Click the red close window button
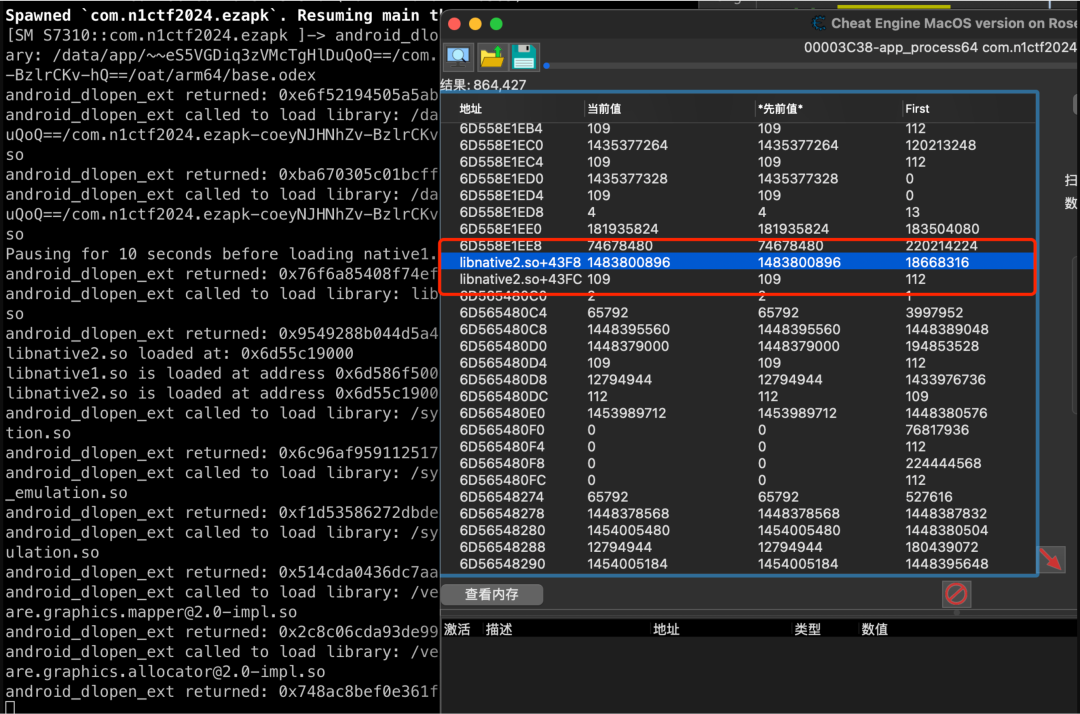 pyautogui.click(x=454, y=24)
